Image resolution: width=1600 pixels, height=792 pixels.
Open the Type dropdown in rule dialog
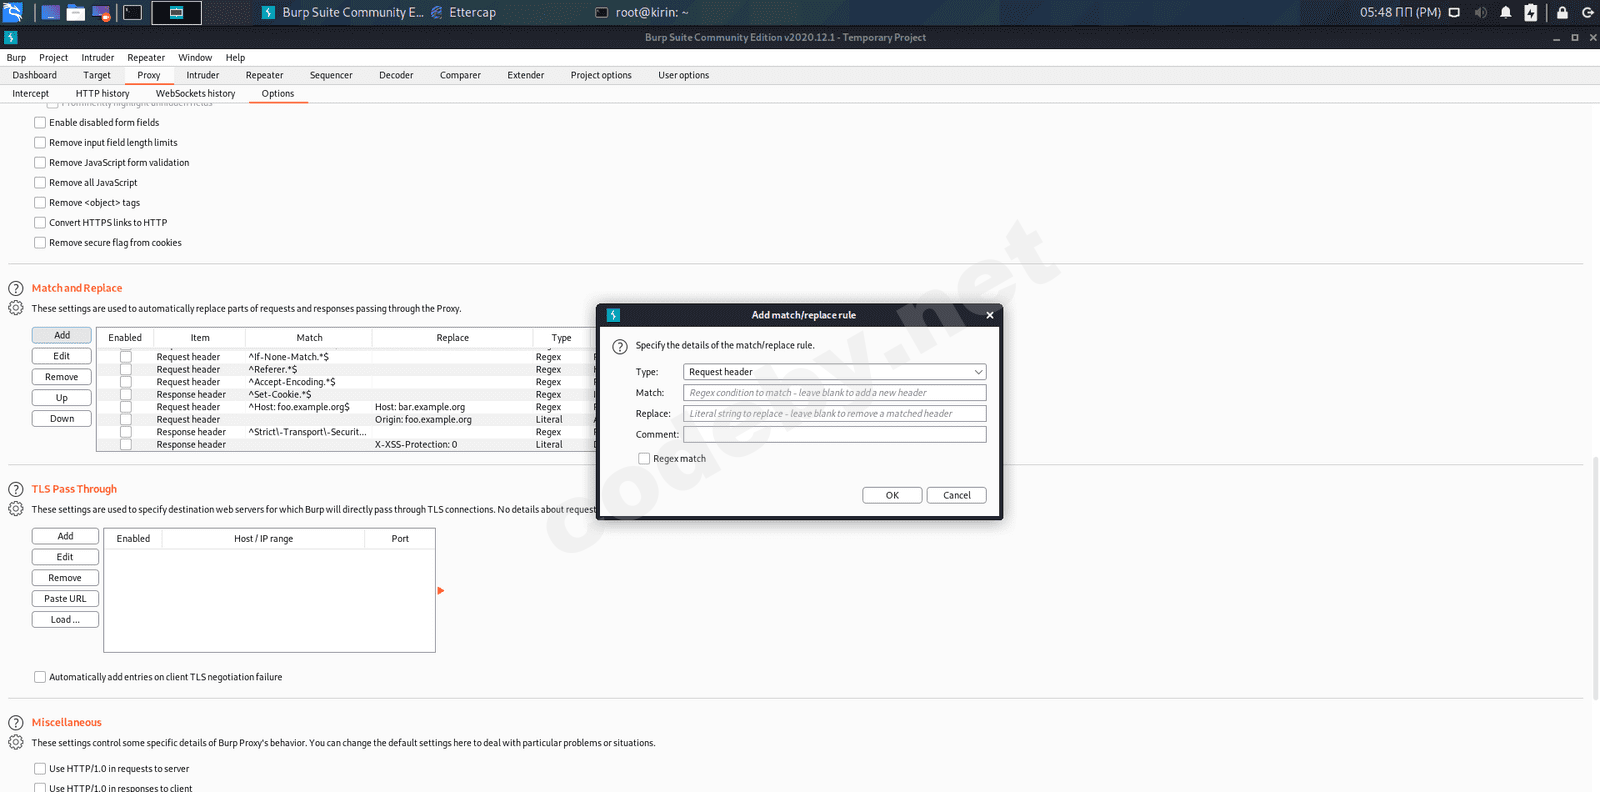pyautogui.click(x=835, y=372)
